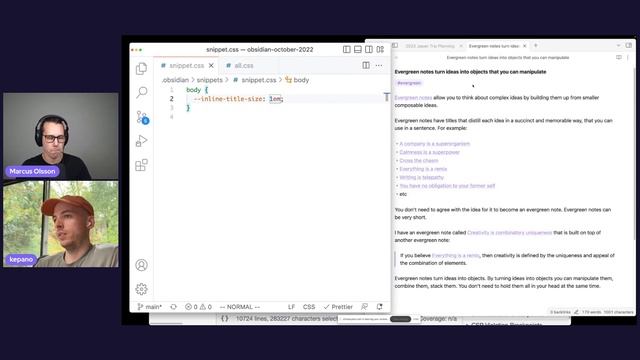Viewport: 640px width, 360px height.
Task: Click the 1em value in editor
Action: 275,99
